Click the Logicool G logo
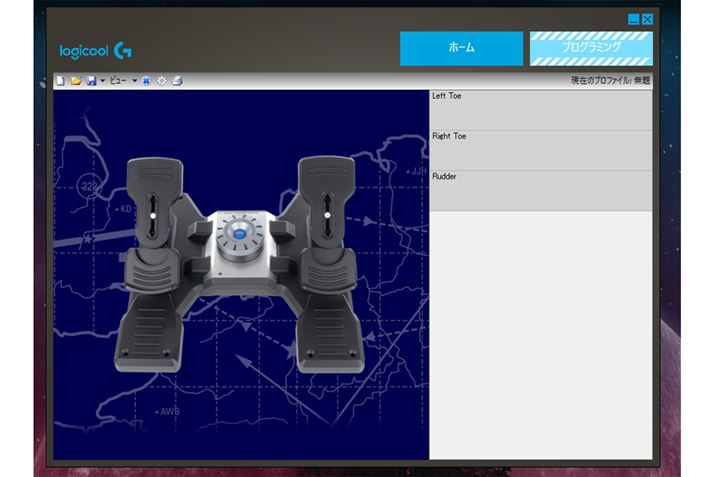715x477 pixels. [96, 49]
